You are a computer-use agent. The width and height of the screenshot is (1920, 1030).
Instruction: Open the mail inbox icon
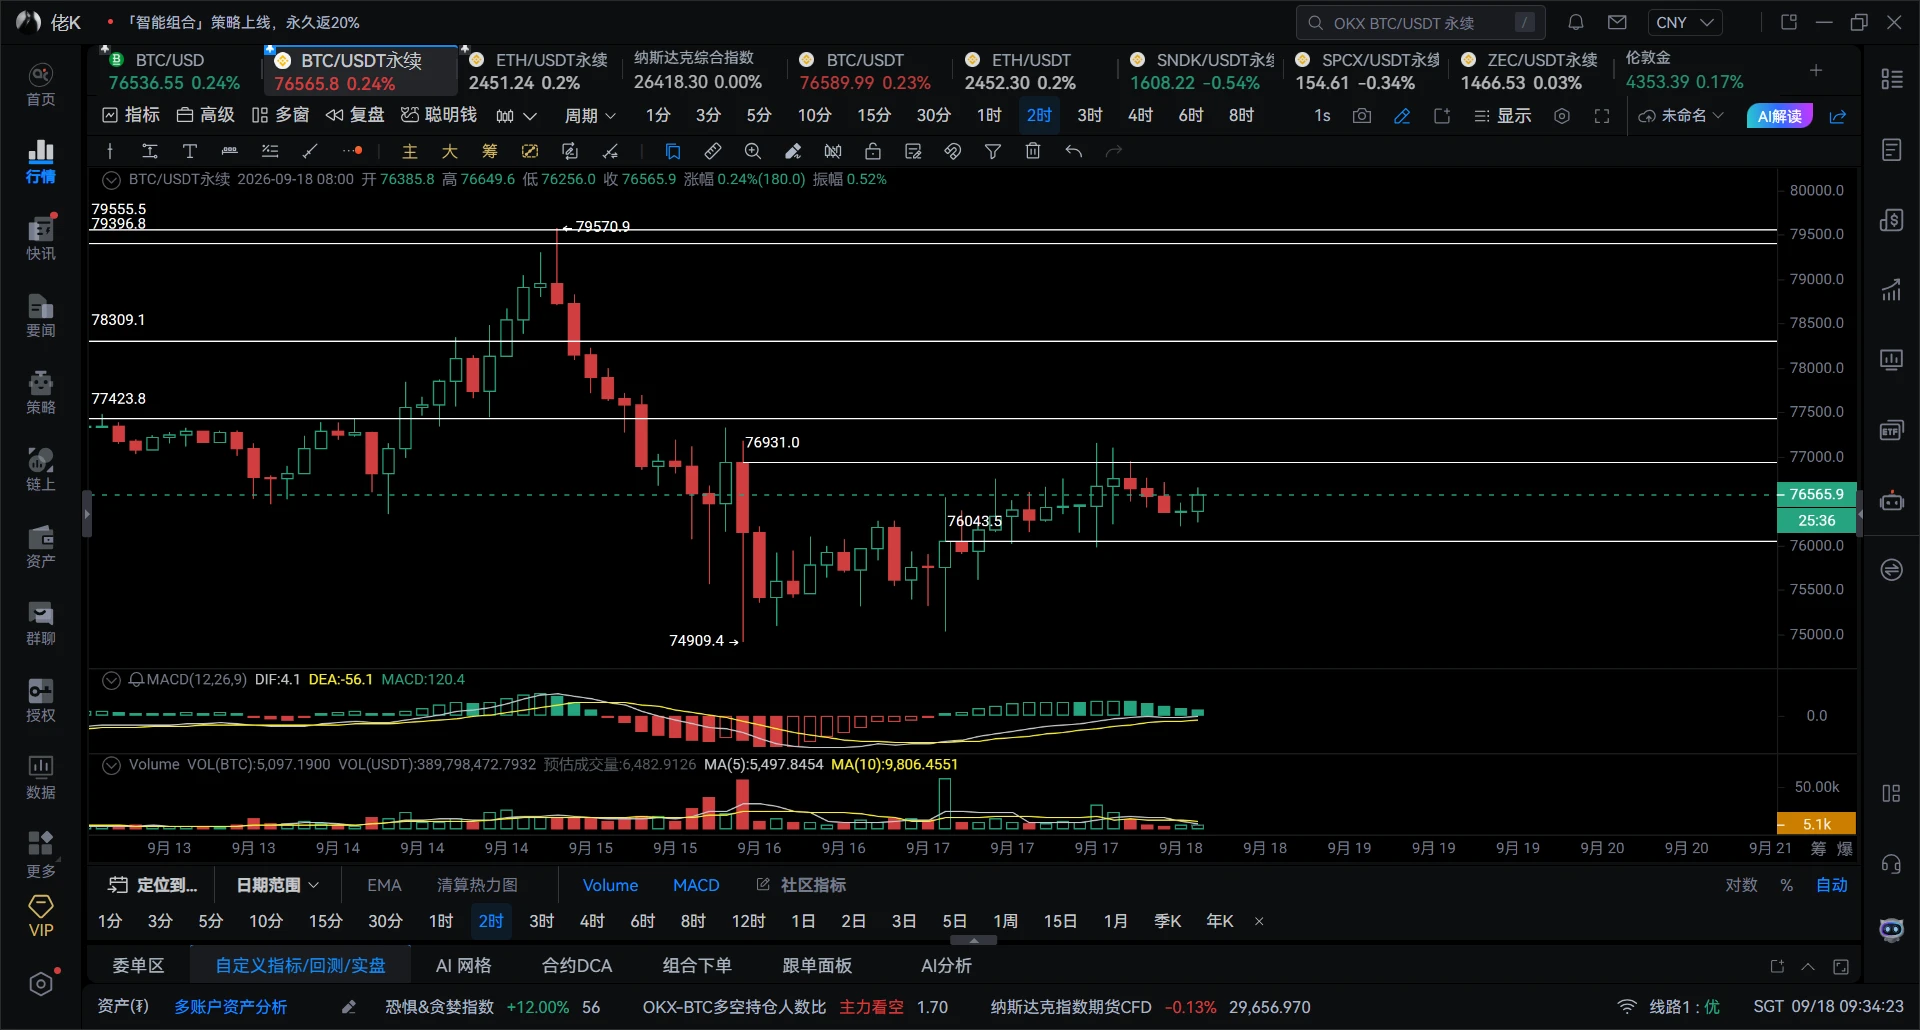(1617, 22)
